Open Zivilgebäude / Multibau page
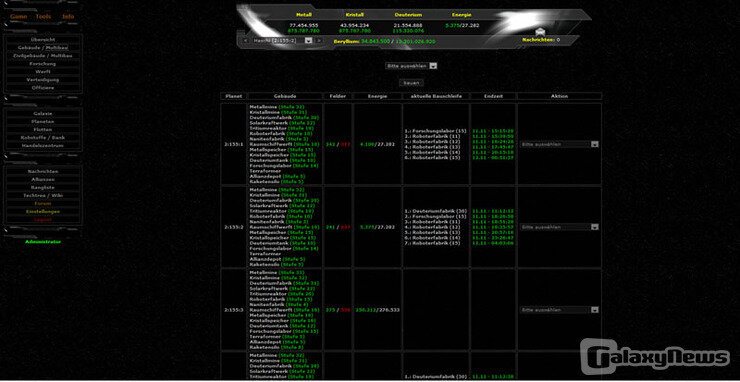 [x=43, y=56]
